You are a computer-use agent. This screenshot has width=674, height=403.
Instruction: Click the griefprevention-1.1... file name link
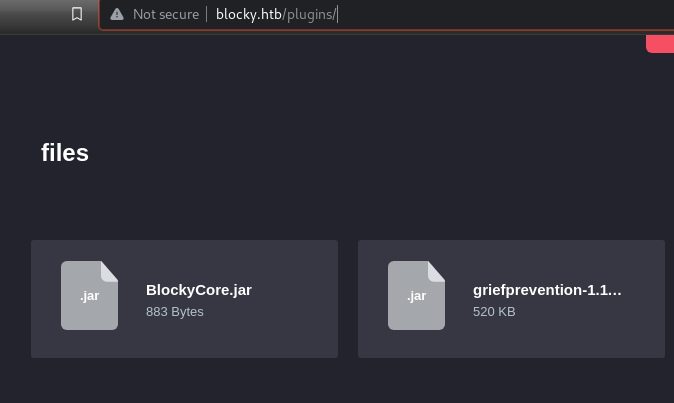[x=547, y=290]
